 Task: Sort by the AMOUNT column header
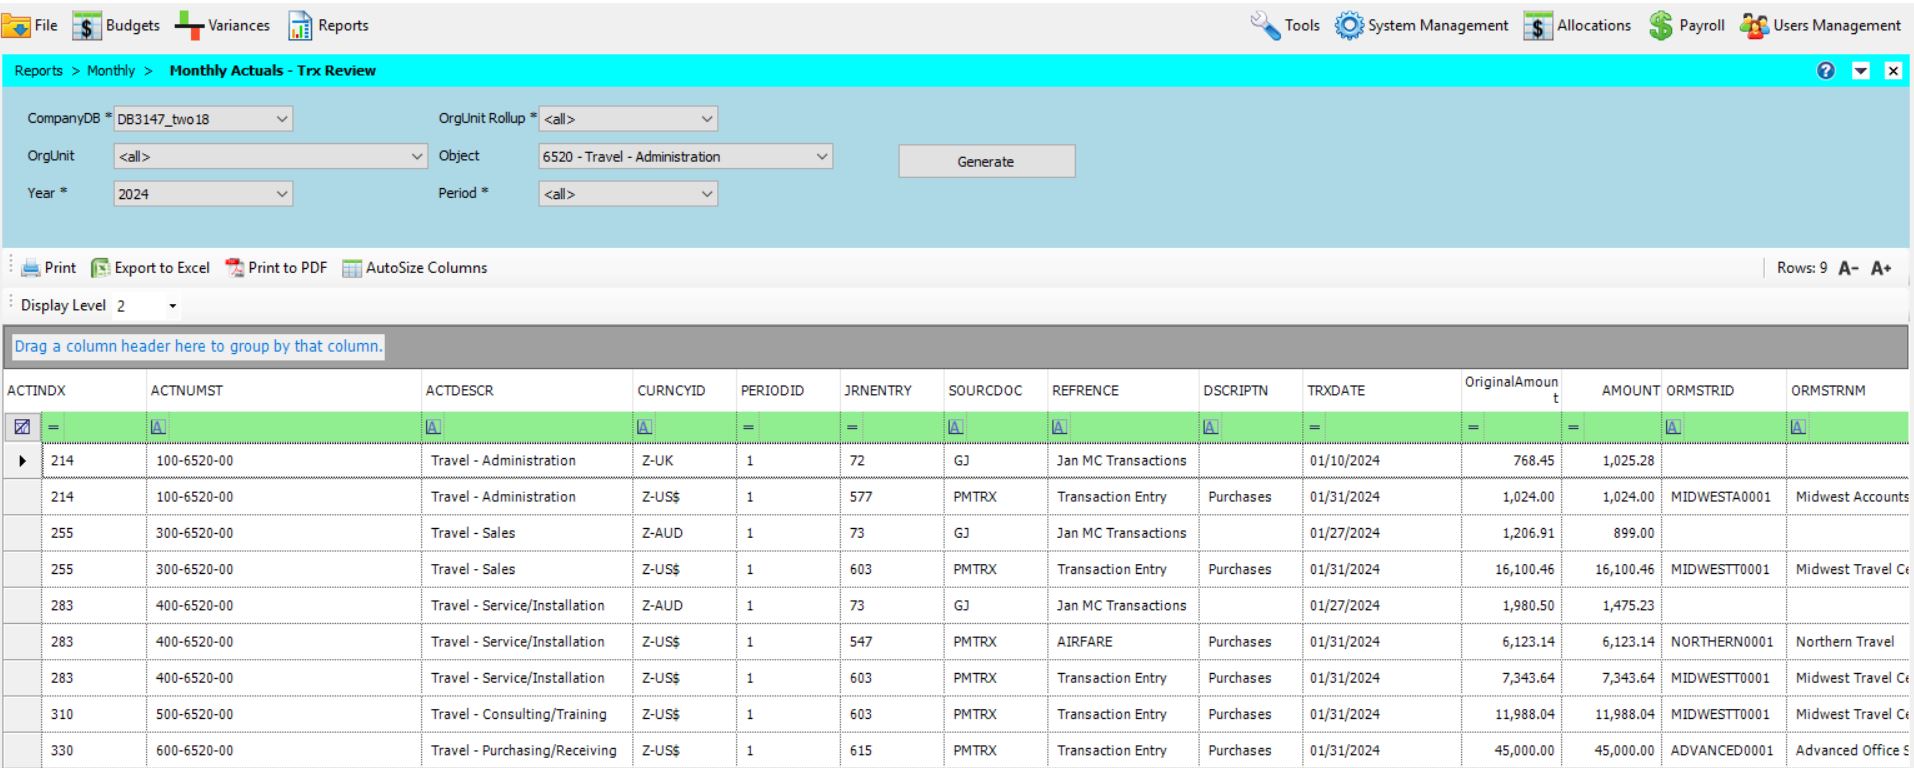[x=1611, y=391]
